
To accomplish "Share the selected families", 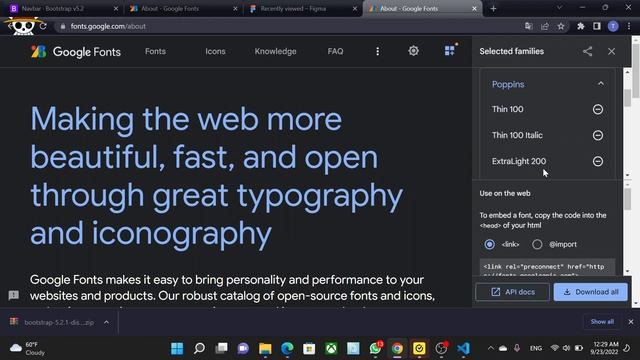I will 587,51.
